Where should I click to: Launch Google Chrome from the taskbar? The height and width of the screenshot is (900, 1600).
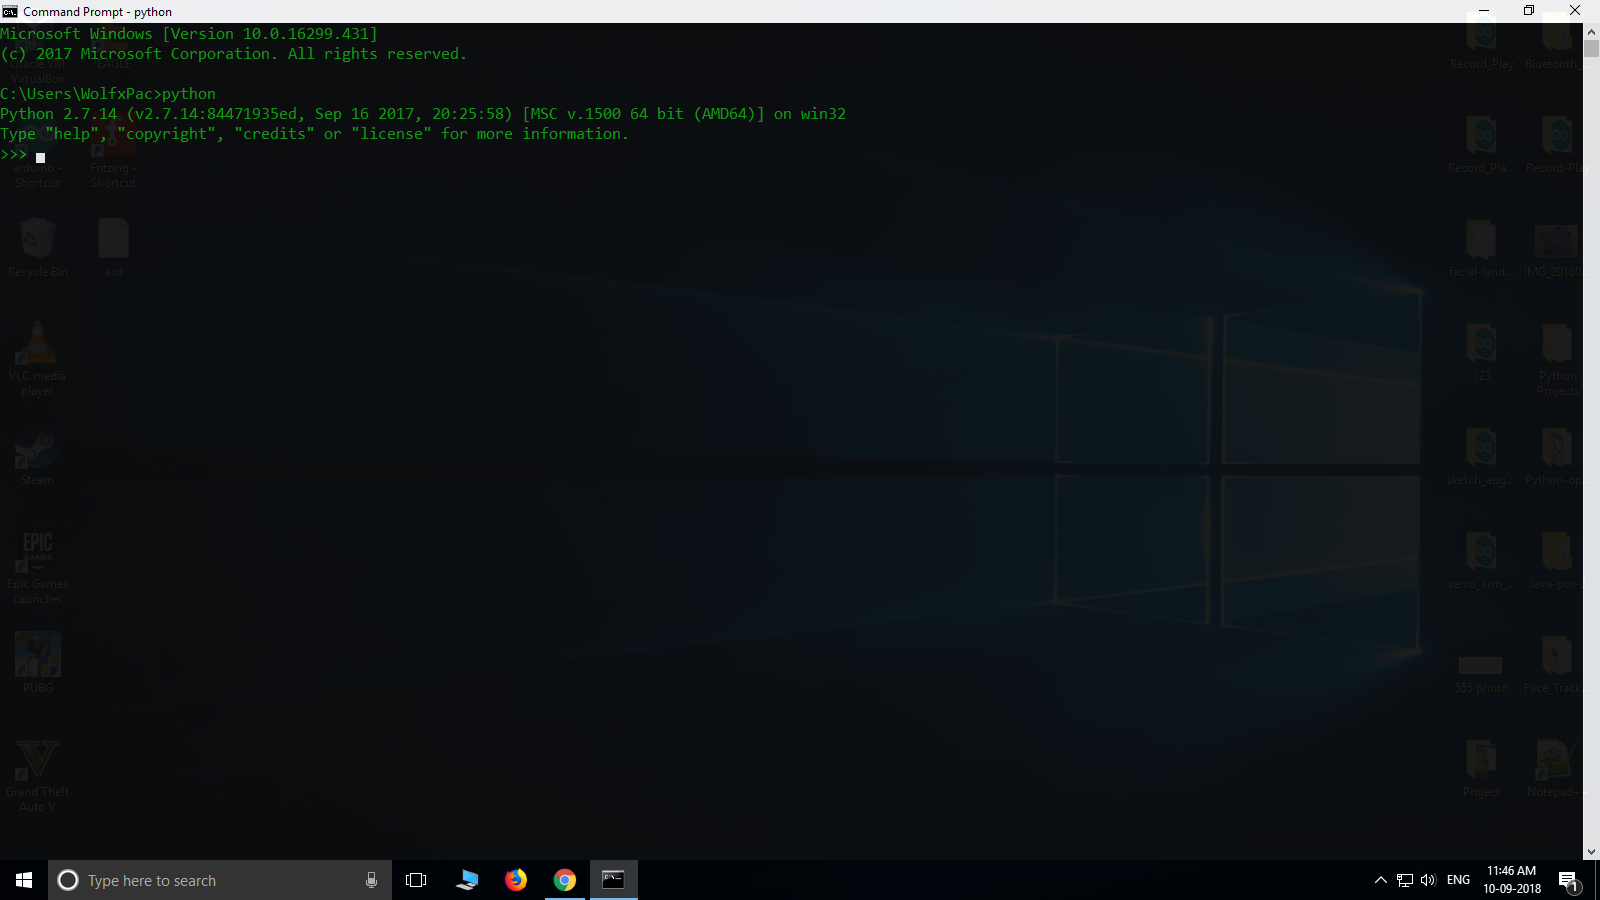[x=565, y=880]
